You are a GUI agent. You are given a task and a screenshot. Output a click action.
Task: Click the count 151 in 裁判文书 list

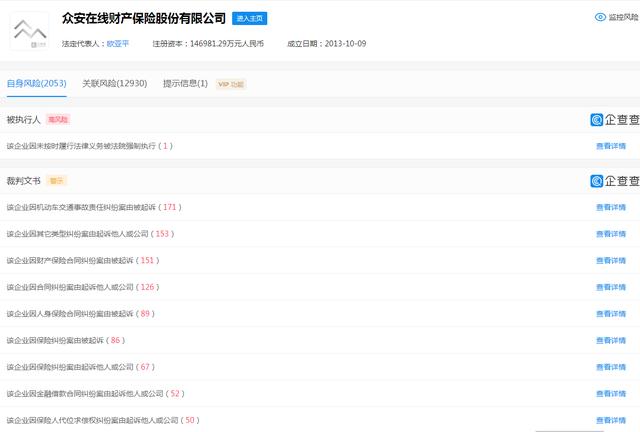click(x=147, y=260)
